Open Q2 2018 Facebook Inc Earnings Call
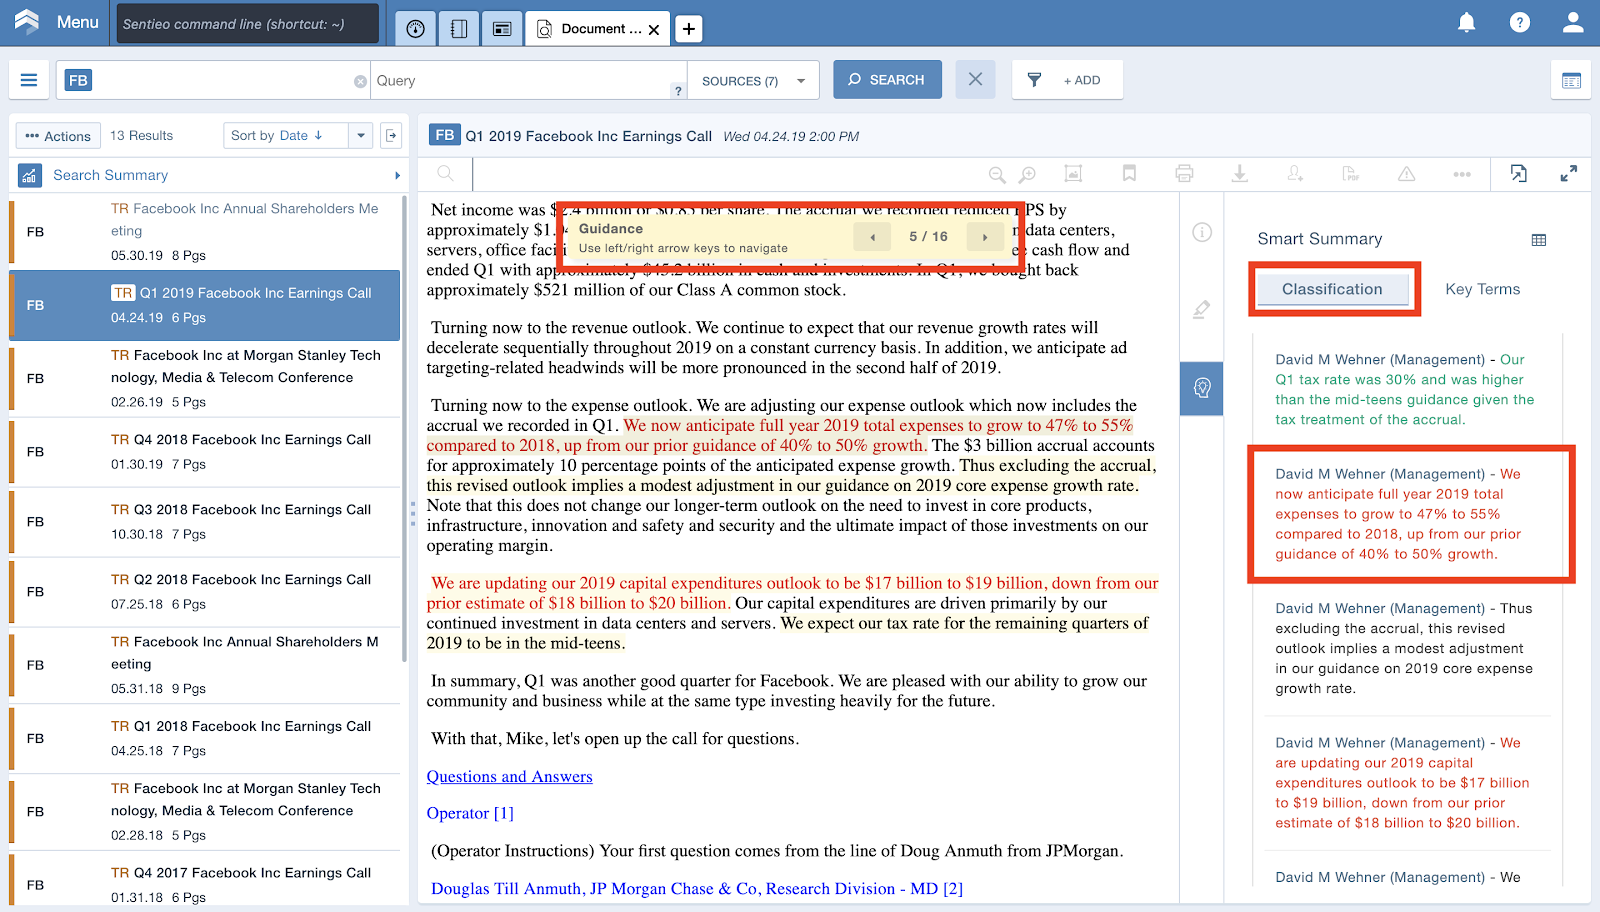Screen dimensions: 1600x912 [x=205, y=592]
